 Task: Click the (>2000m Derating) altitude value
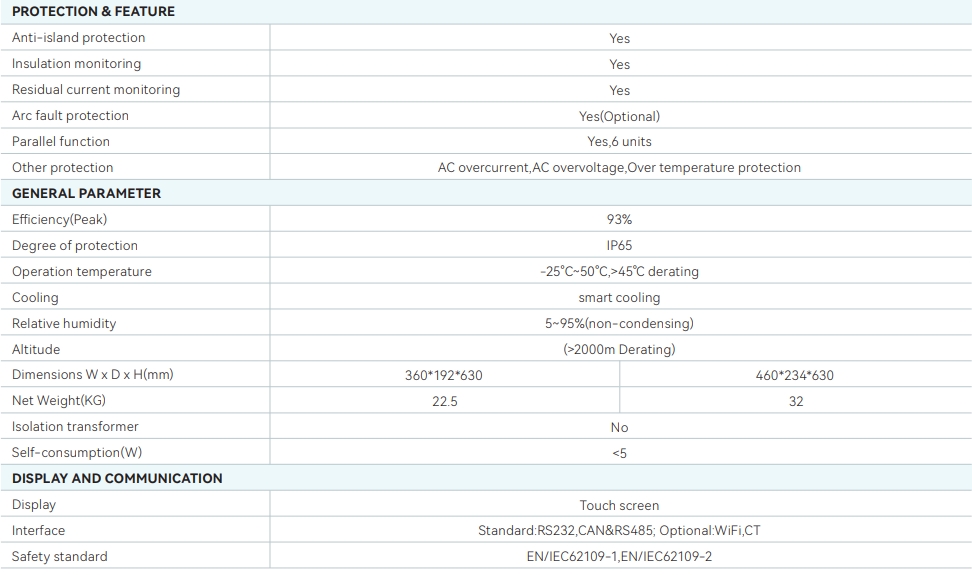point(619,350)
